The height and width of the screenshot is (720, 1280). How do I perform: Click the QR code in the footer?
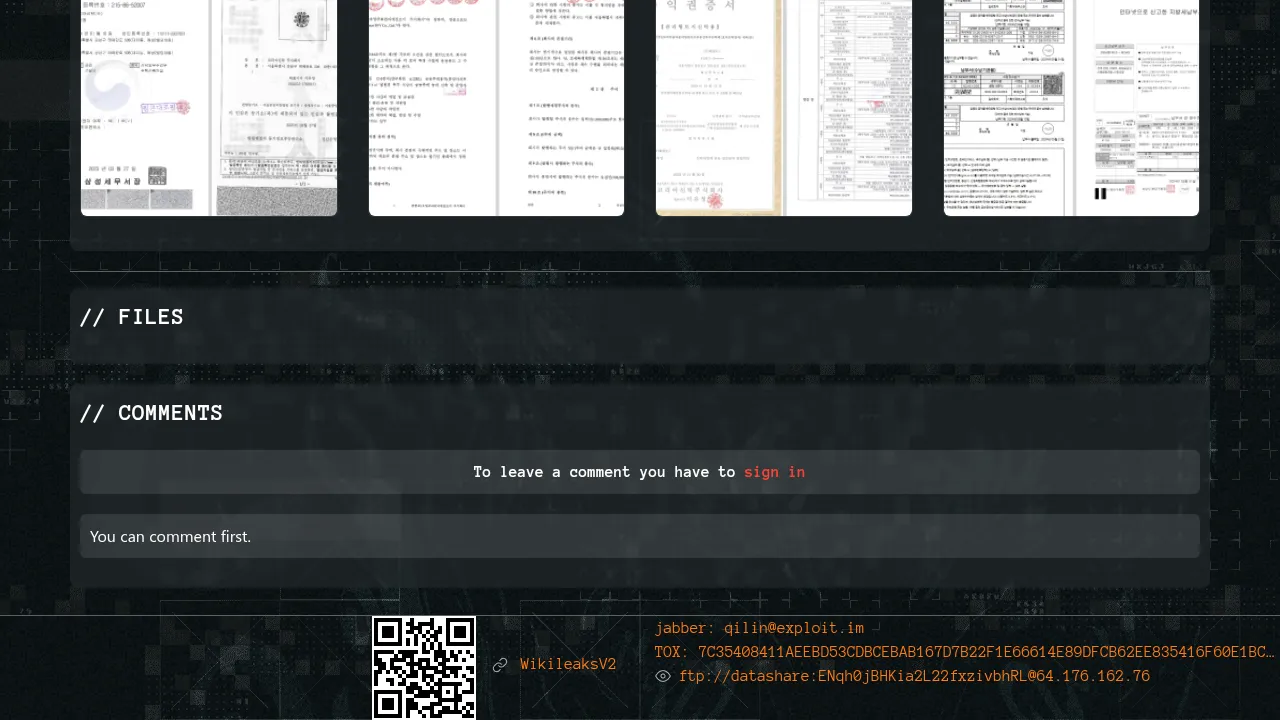(x=424, y=667)
